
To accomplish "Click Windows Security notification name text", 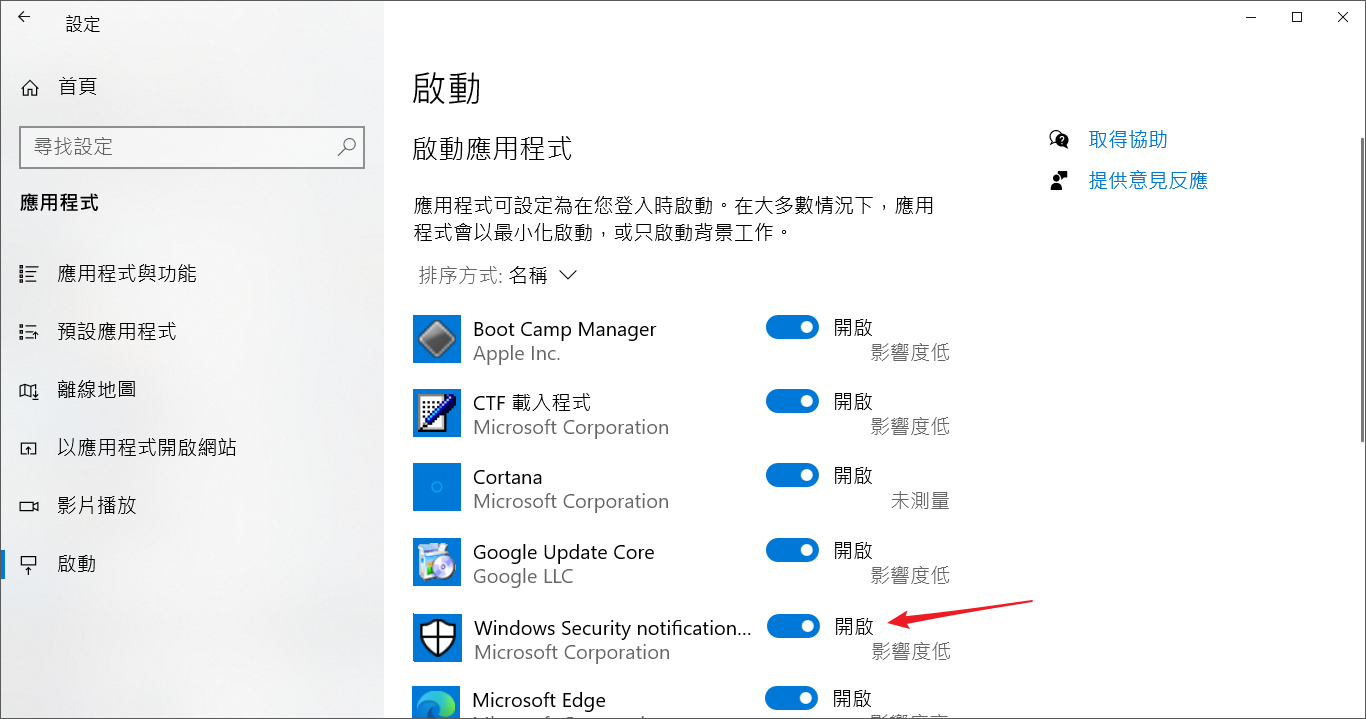I will pyautogui.click(x=612, y=628).
